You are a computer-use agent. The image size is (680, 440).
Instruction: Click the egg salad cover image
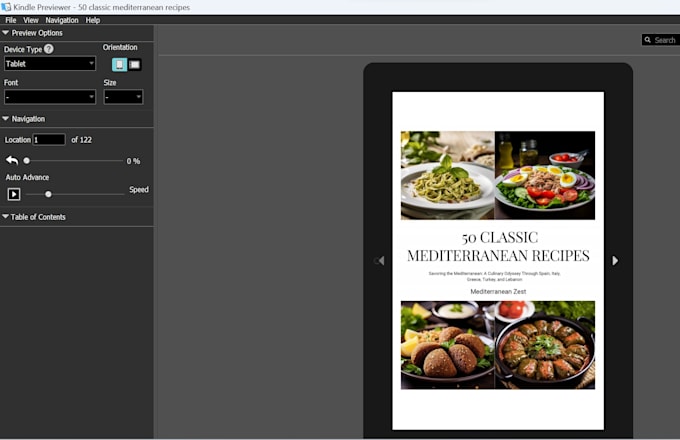(545, 175)
